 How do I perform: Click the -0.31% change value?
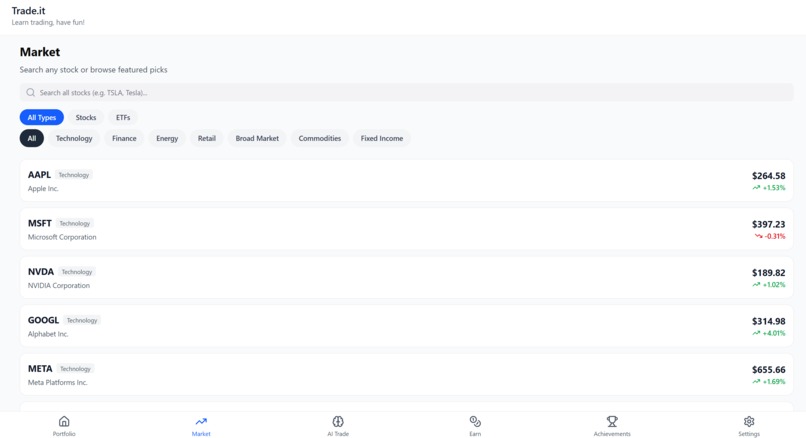775,236
